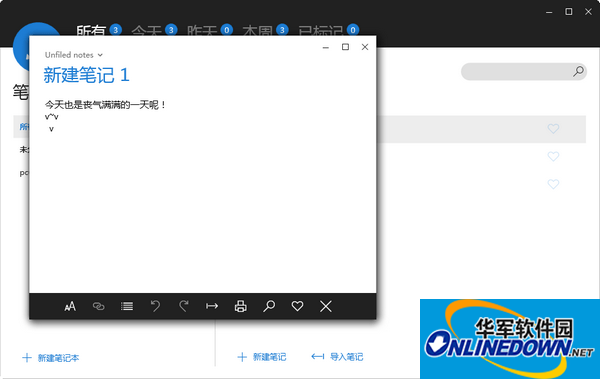Screen dimensions: 600x379
Task: Print the note with the printer icon
Action: pyautogui.click(x=240, y=306)
